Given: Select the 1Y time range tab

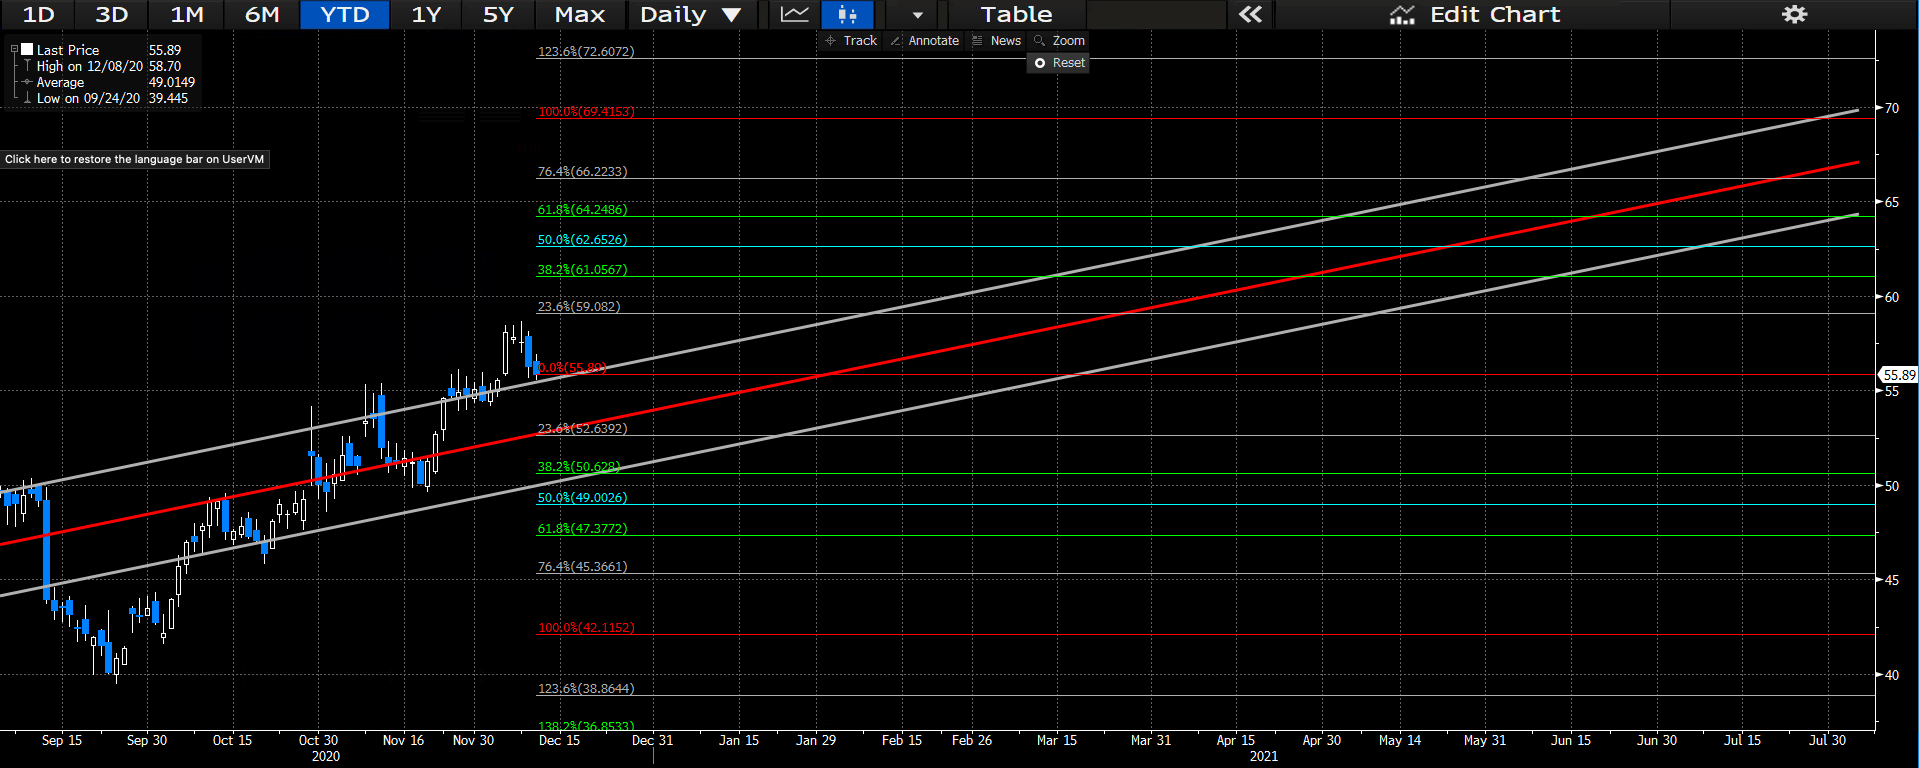Looking at the screenshot, I should point(426,14).
